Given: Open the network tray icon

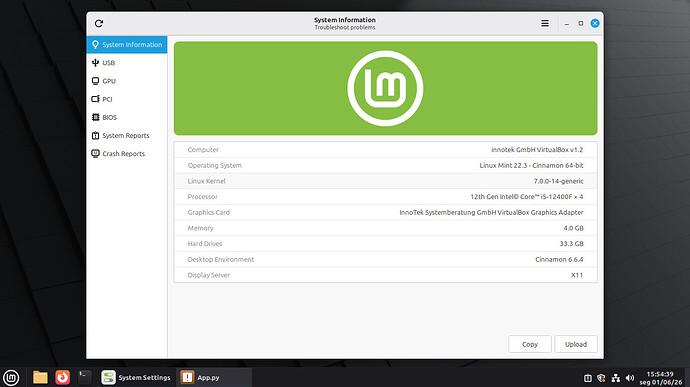Looking at the screenshot, I should coord(616,378).
